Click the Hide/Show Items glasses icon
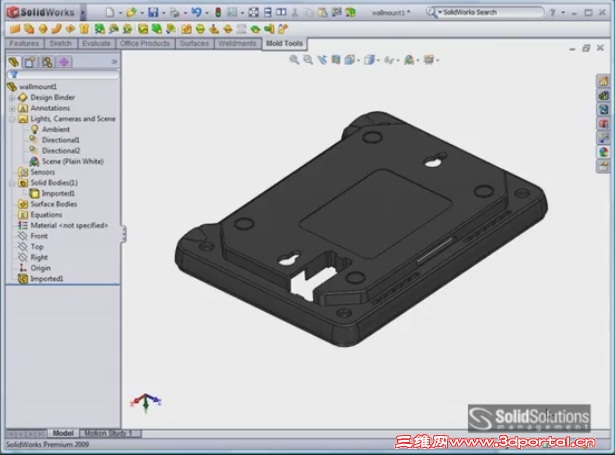The width and height of the screenshot is (615, 455). point(389,60)
